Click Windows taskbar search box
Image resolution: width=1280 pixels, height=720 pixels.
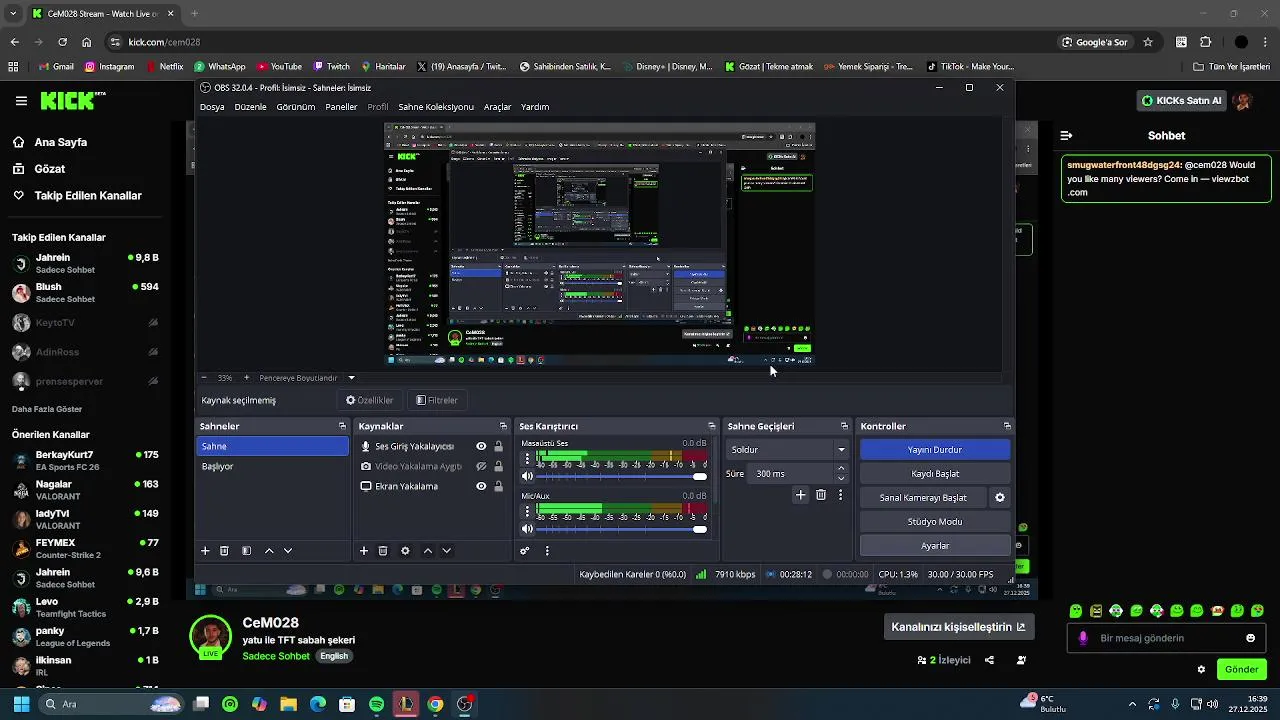pos(112,704)
